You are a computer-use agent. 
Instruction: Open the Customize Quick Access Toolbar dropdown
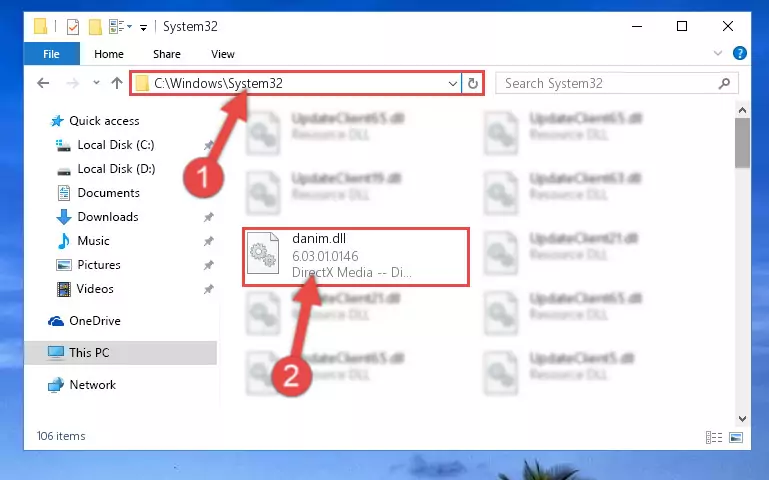click(x=143, y=27)
